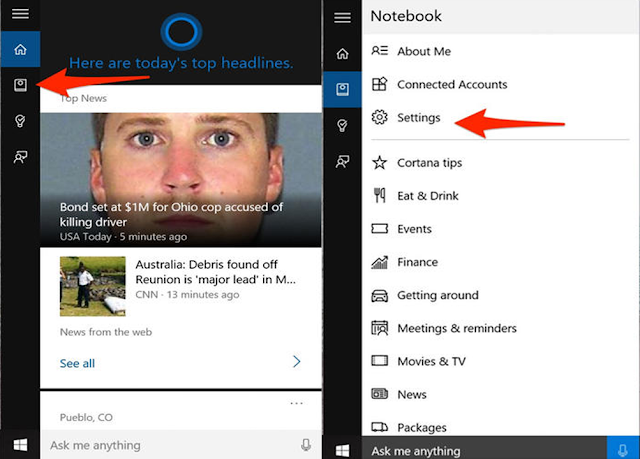Click highlighted Notebook icon in right sidebar
Viewport: 640px width, 459px height.
tap(342, 89)
